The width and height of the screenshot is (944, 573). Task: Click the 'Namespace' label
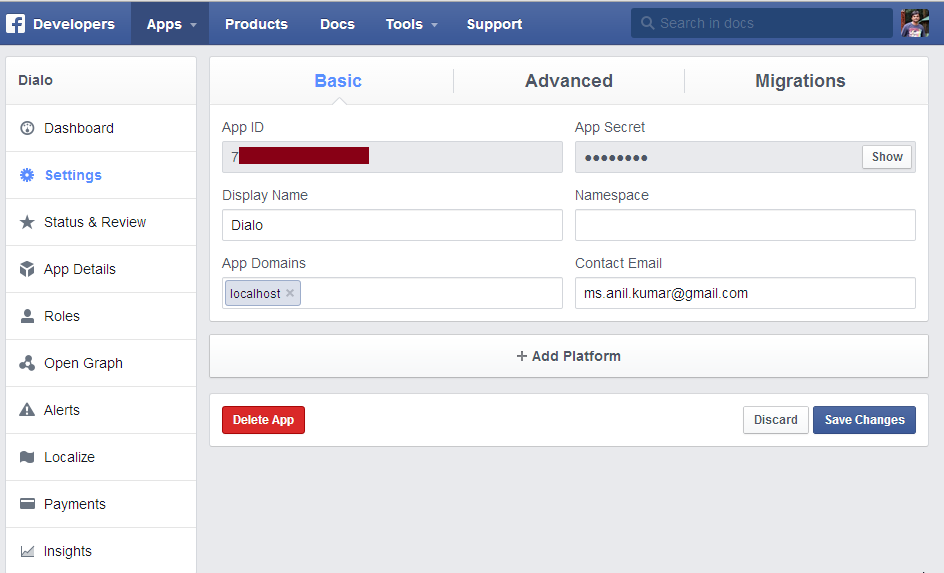[x=612, y=196]
